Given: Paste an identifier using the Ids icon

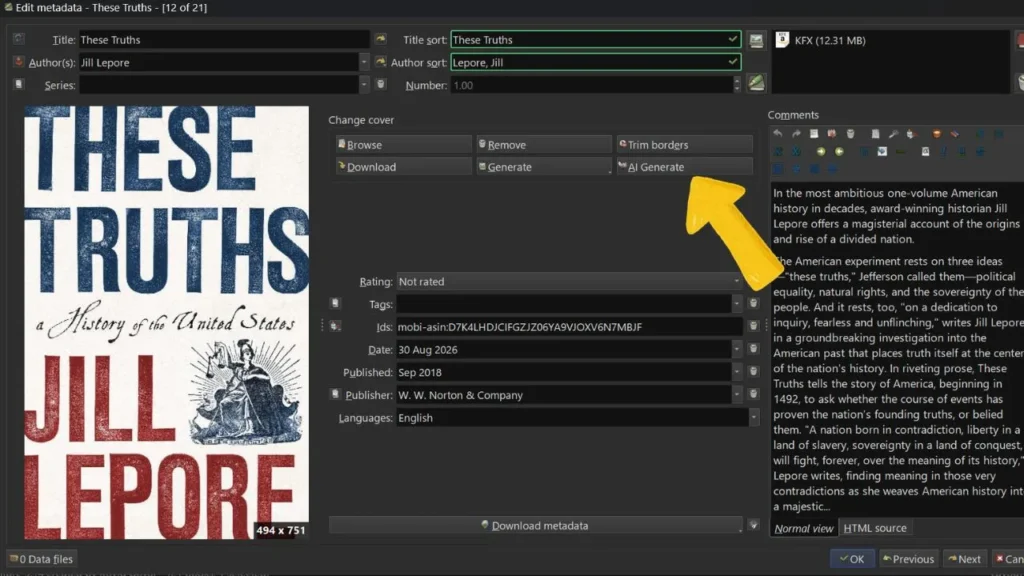Looking at the screenshot, I should (335, 326).
